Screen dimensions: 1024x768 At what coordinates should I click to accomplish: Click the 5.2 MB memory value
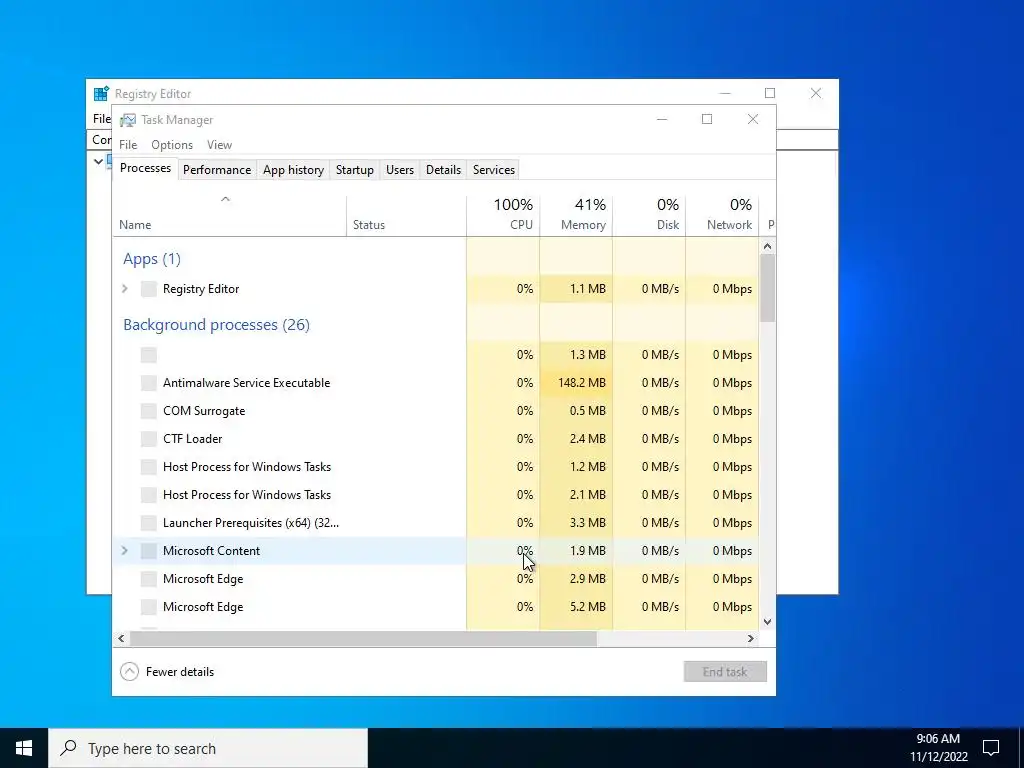588,607
